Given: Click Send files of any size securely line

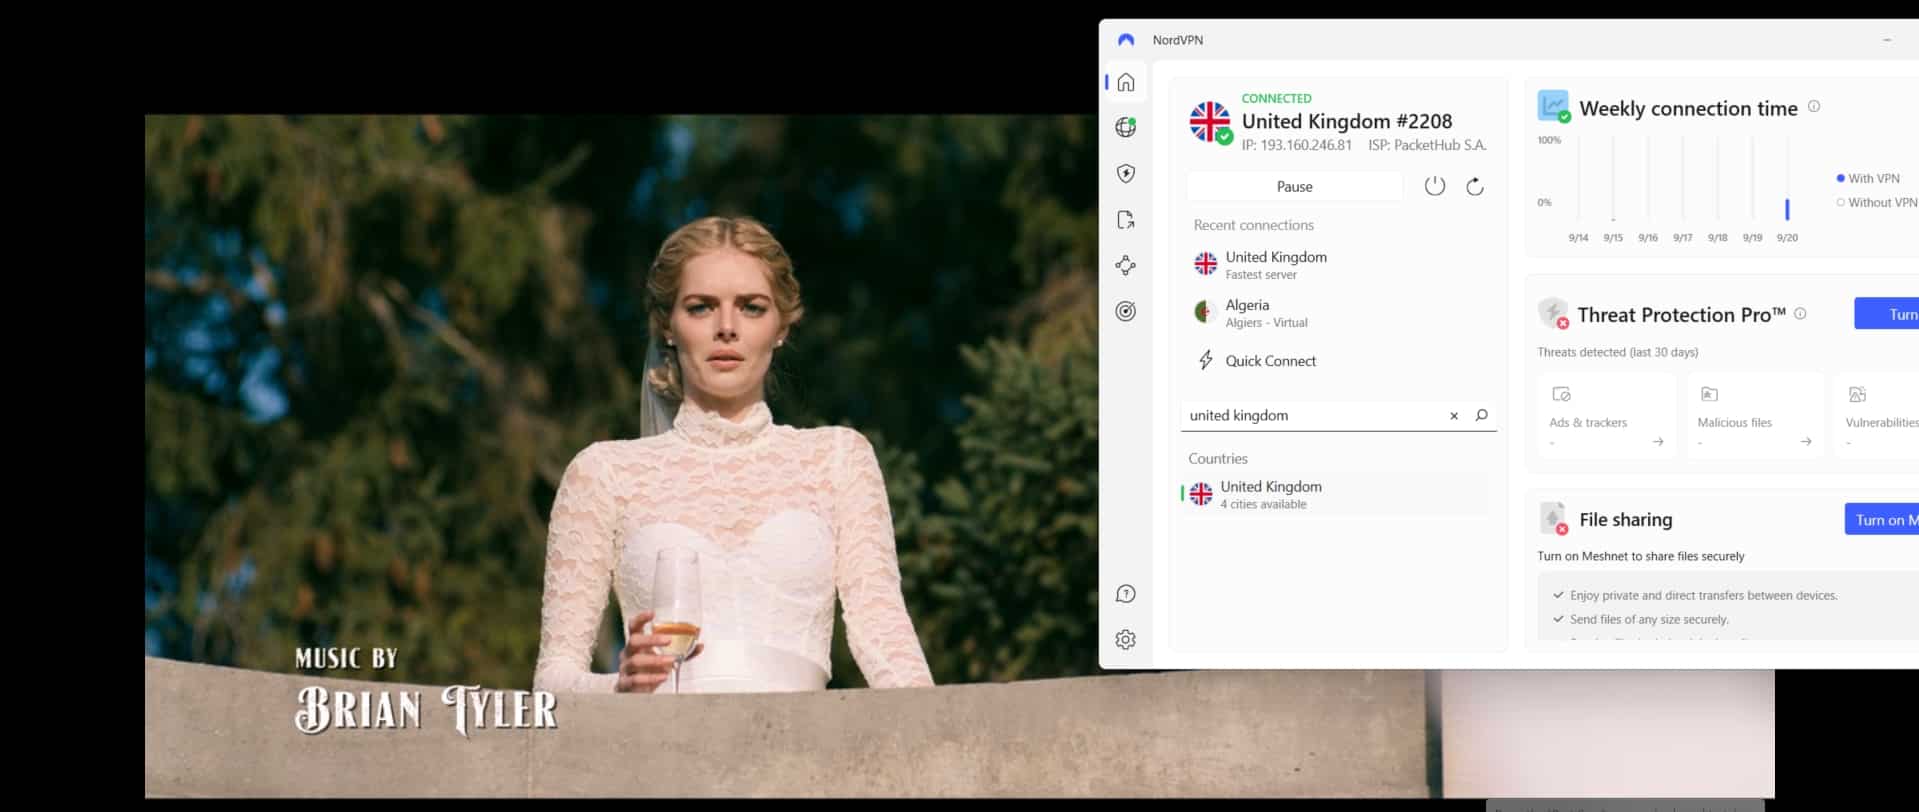Looking at the screenshot, I should [x=1649, y=619].
